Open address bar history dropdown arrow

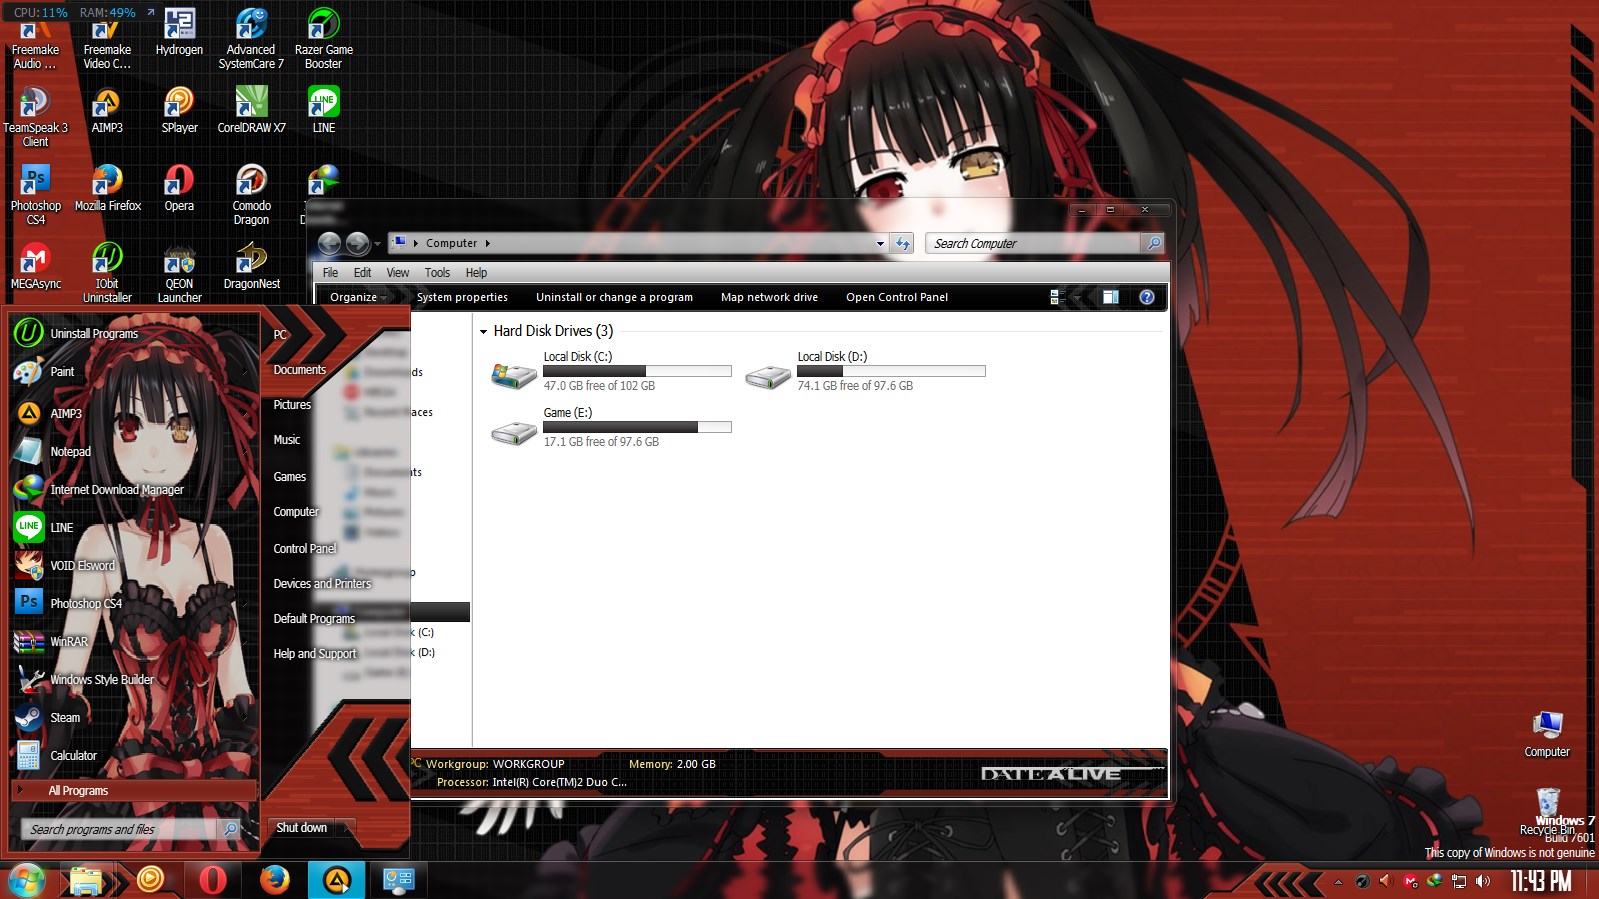(880, 243)
